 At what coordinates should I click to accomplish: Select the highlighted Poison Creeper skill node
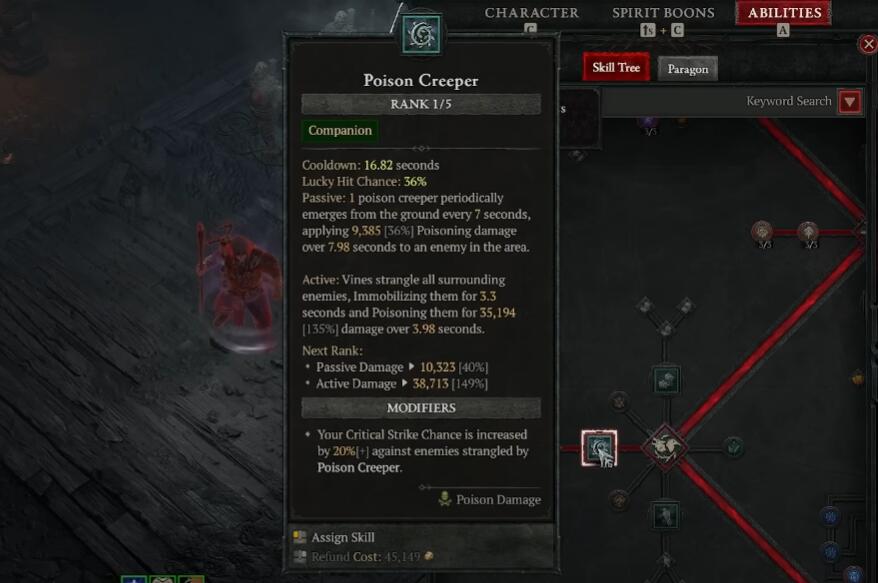click(x=599, y=448)
